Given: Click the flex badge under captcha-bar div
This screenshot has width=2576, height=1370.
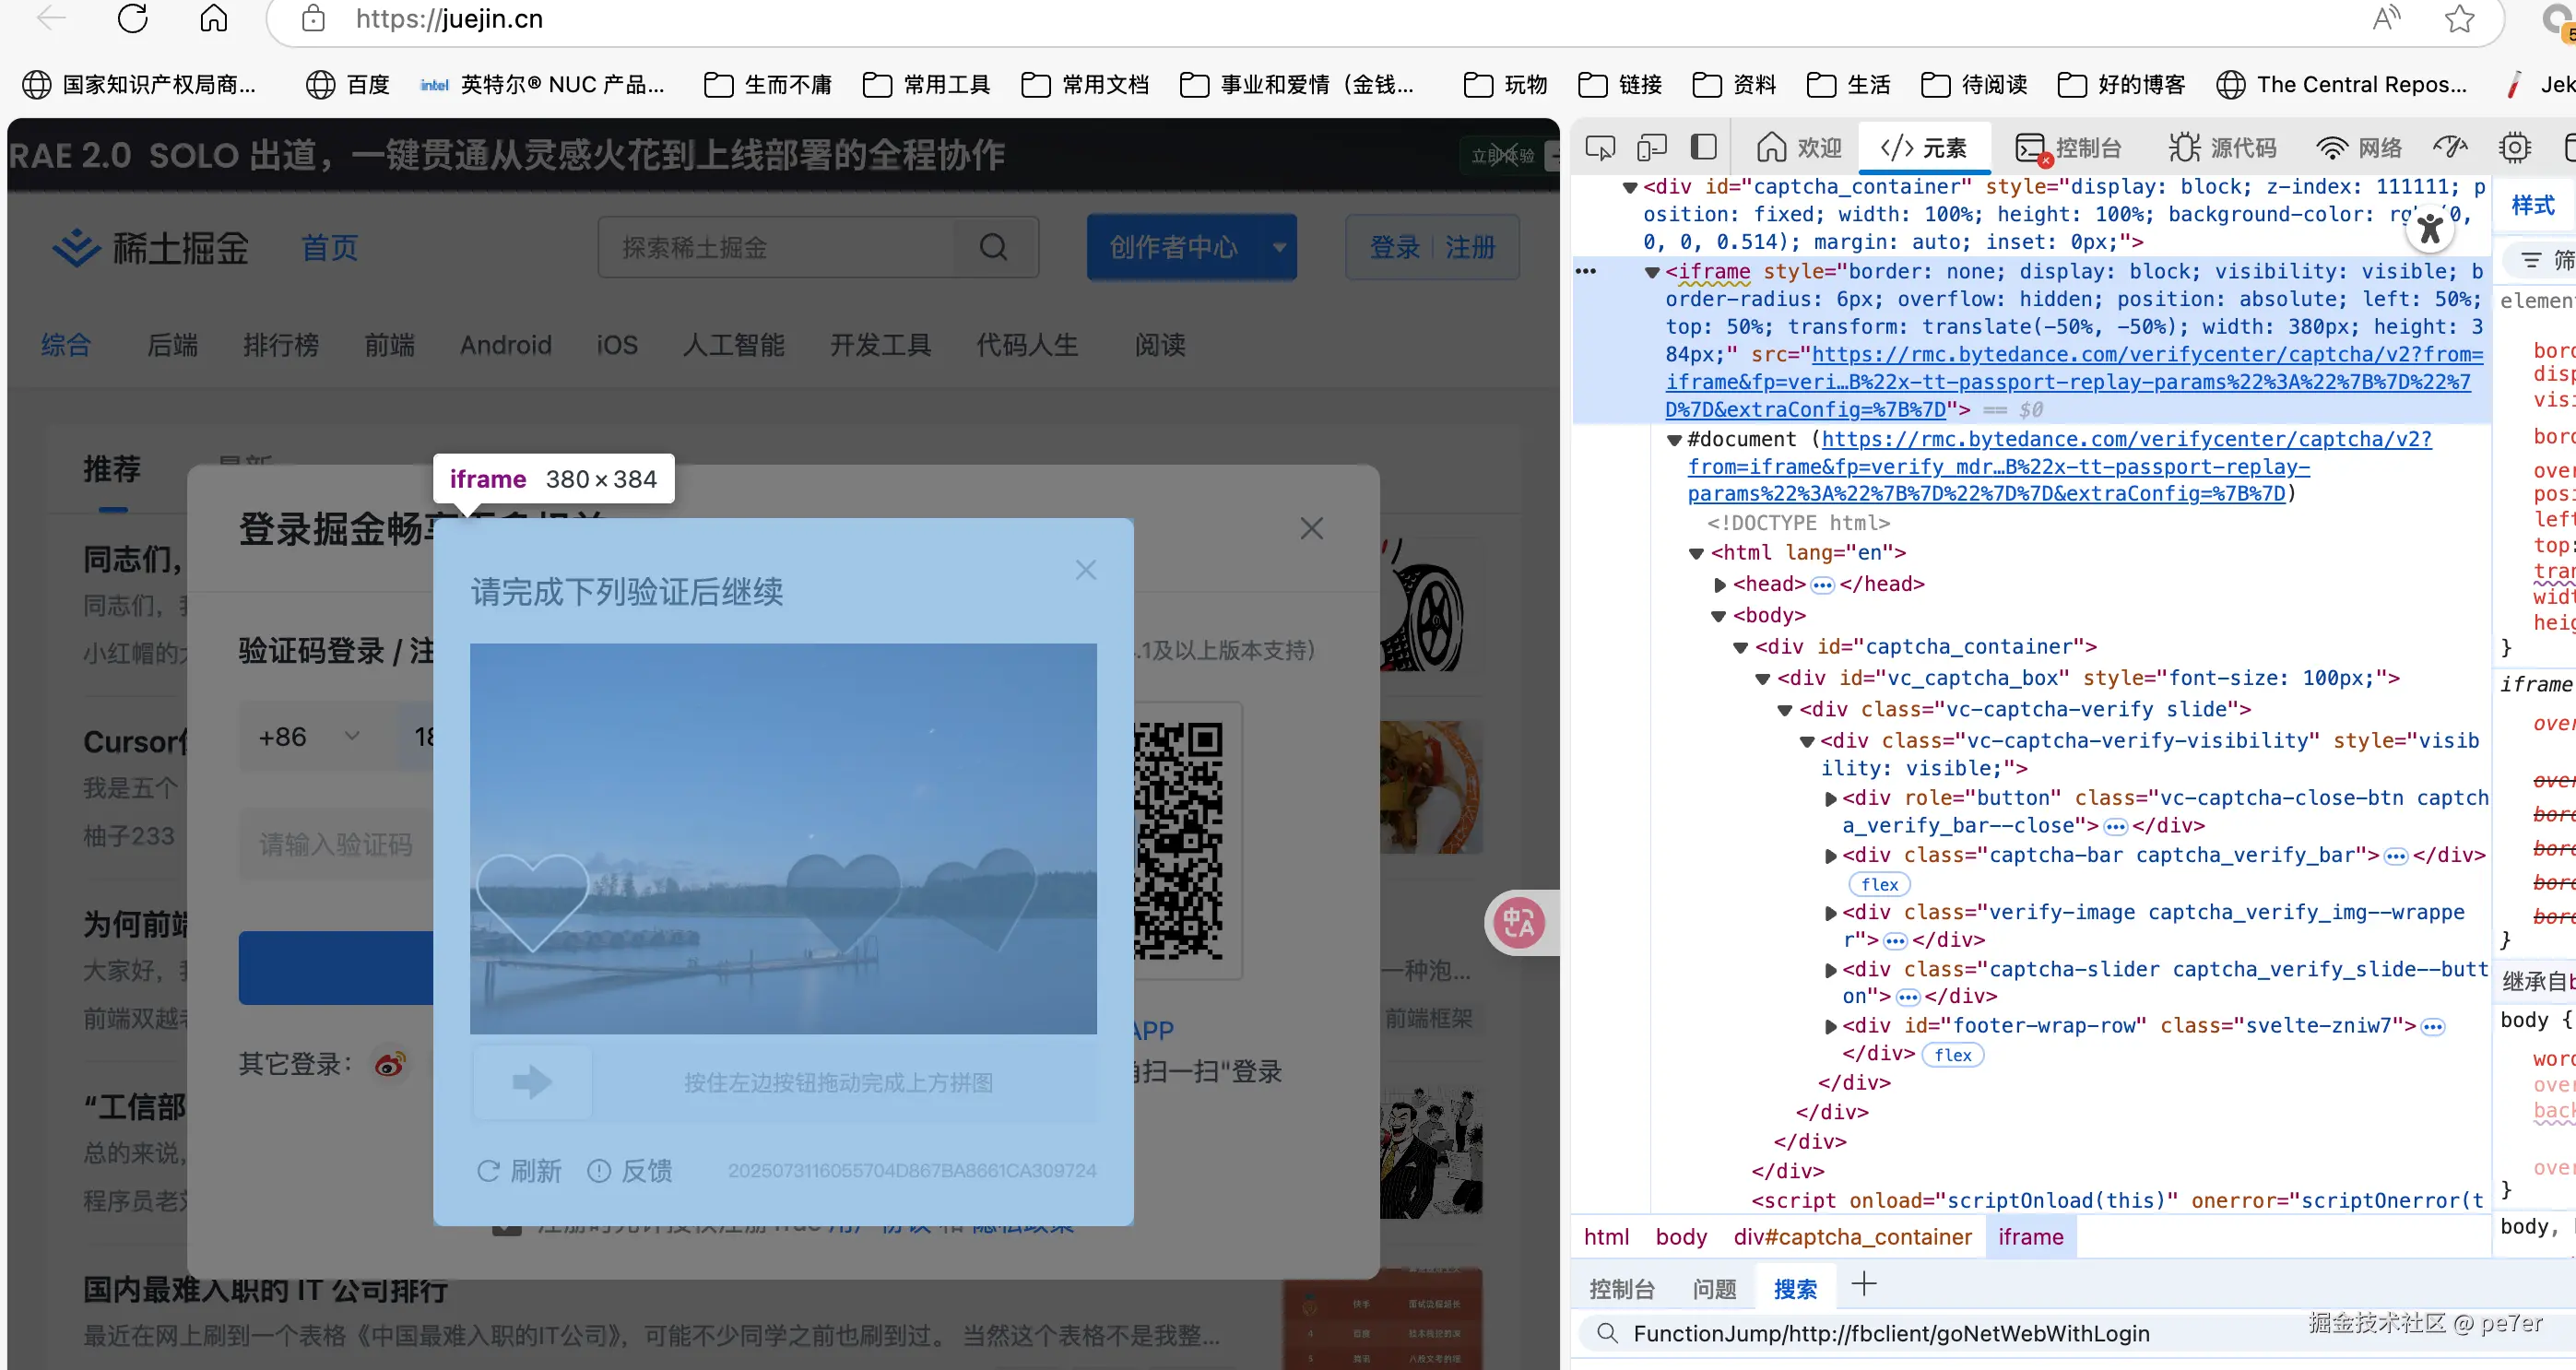Looking at the screenshot, I should pos(1879,884).
